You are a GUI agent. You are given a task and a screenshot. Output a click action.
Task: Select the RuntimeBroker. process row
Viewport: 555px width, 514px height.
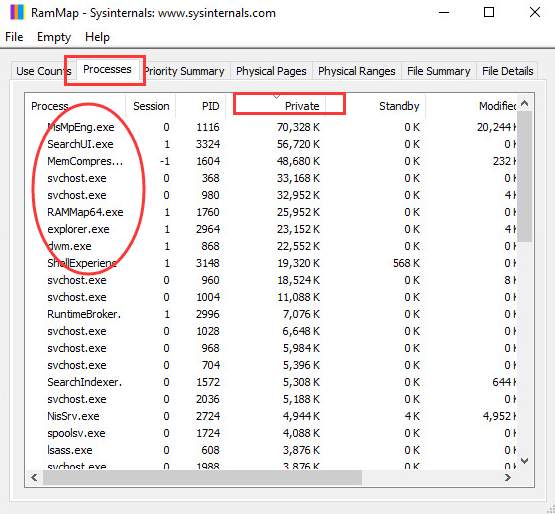[271, 314]
